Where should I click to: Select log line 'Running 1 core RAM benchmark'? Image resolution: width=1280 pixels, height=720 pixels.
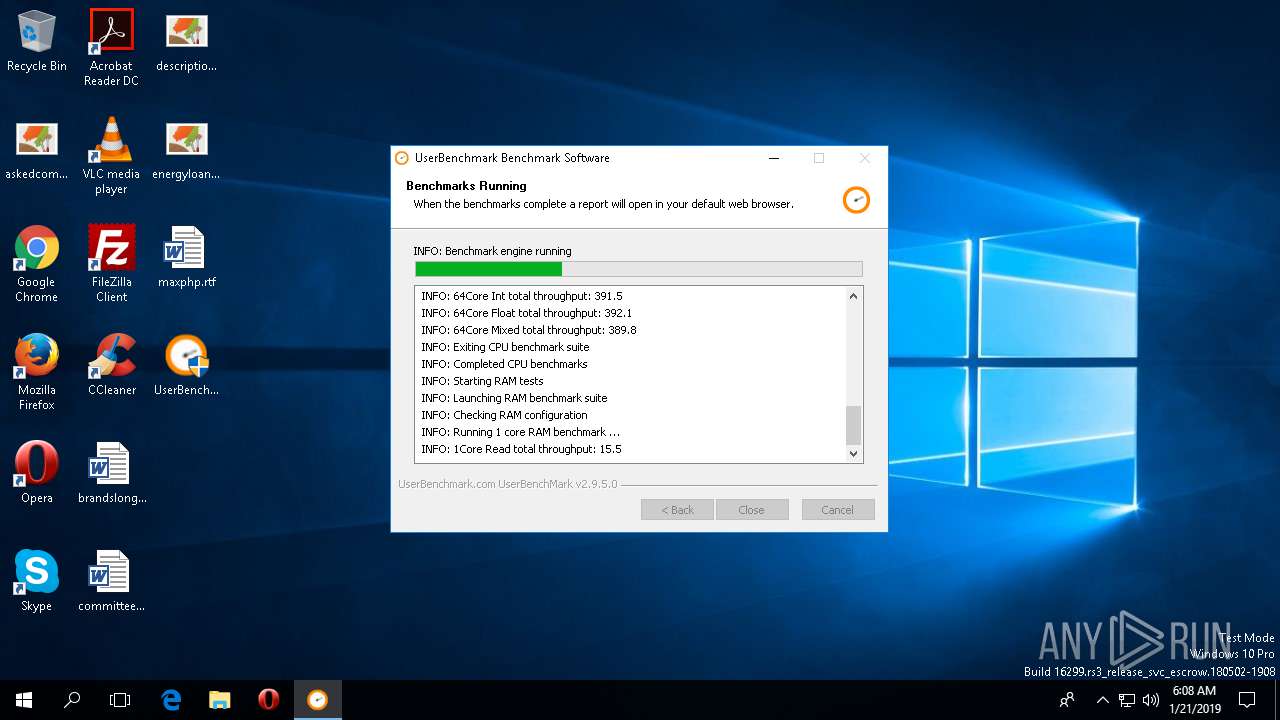(x=521, y=432)
